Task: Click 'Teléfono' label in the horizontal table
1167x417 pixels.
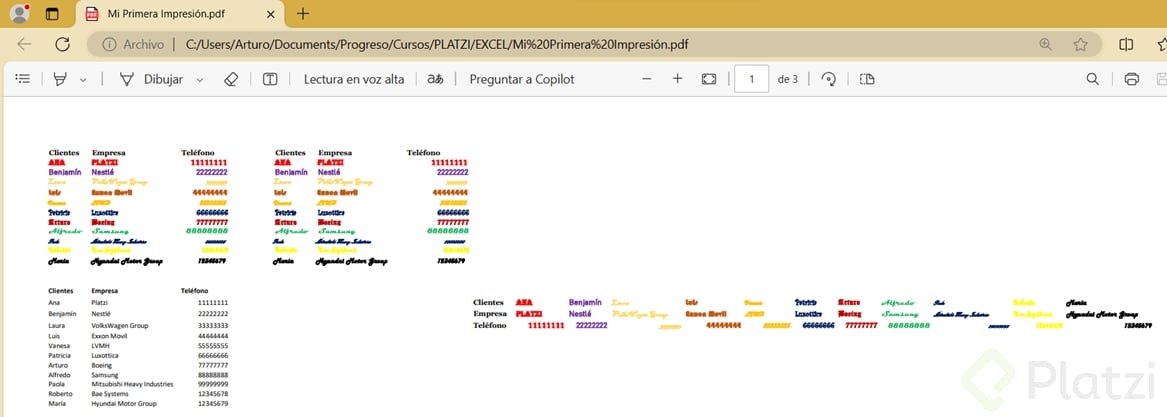Action: pos(490,326)
